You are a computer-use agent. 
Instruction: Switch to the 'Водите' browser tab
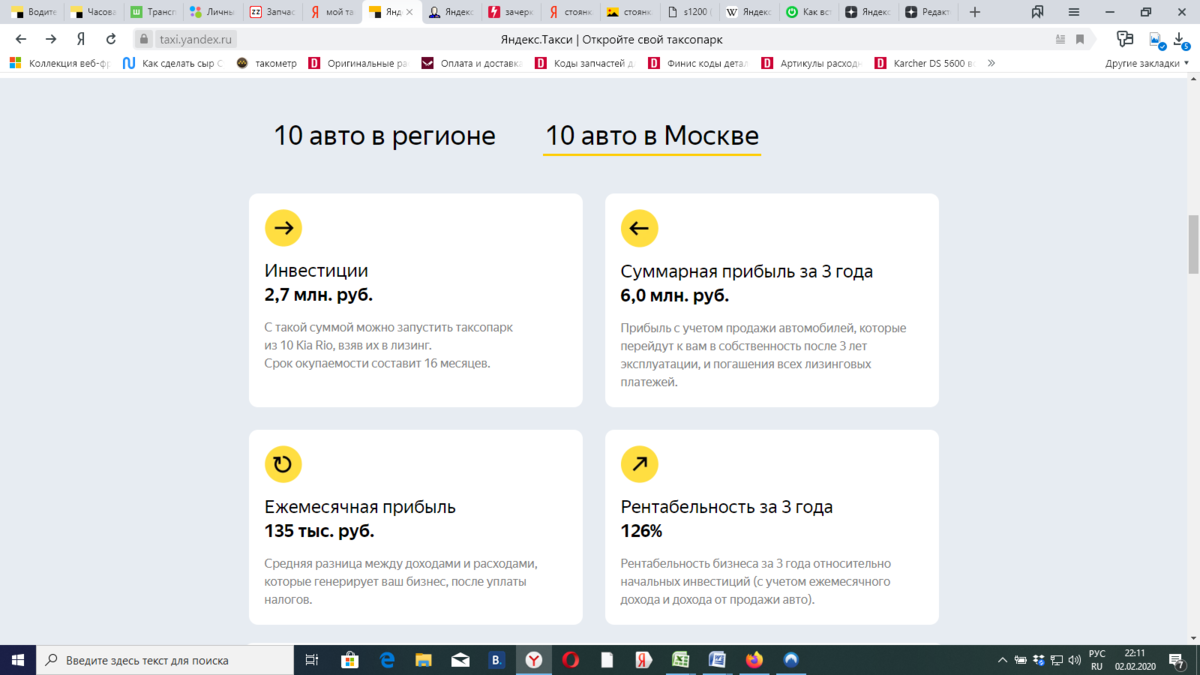(34, 12)
